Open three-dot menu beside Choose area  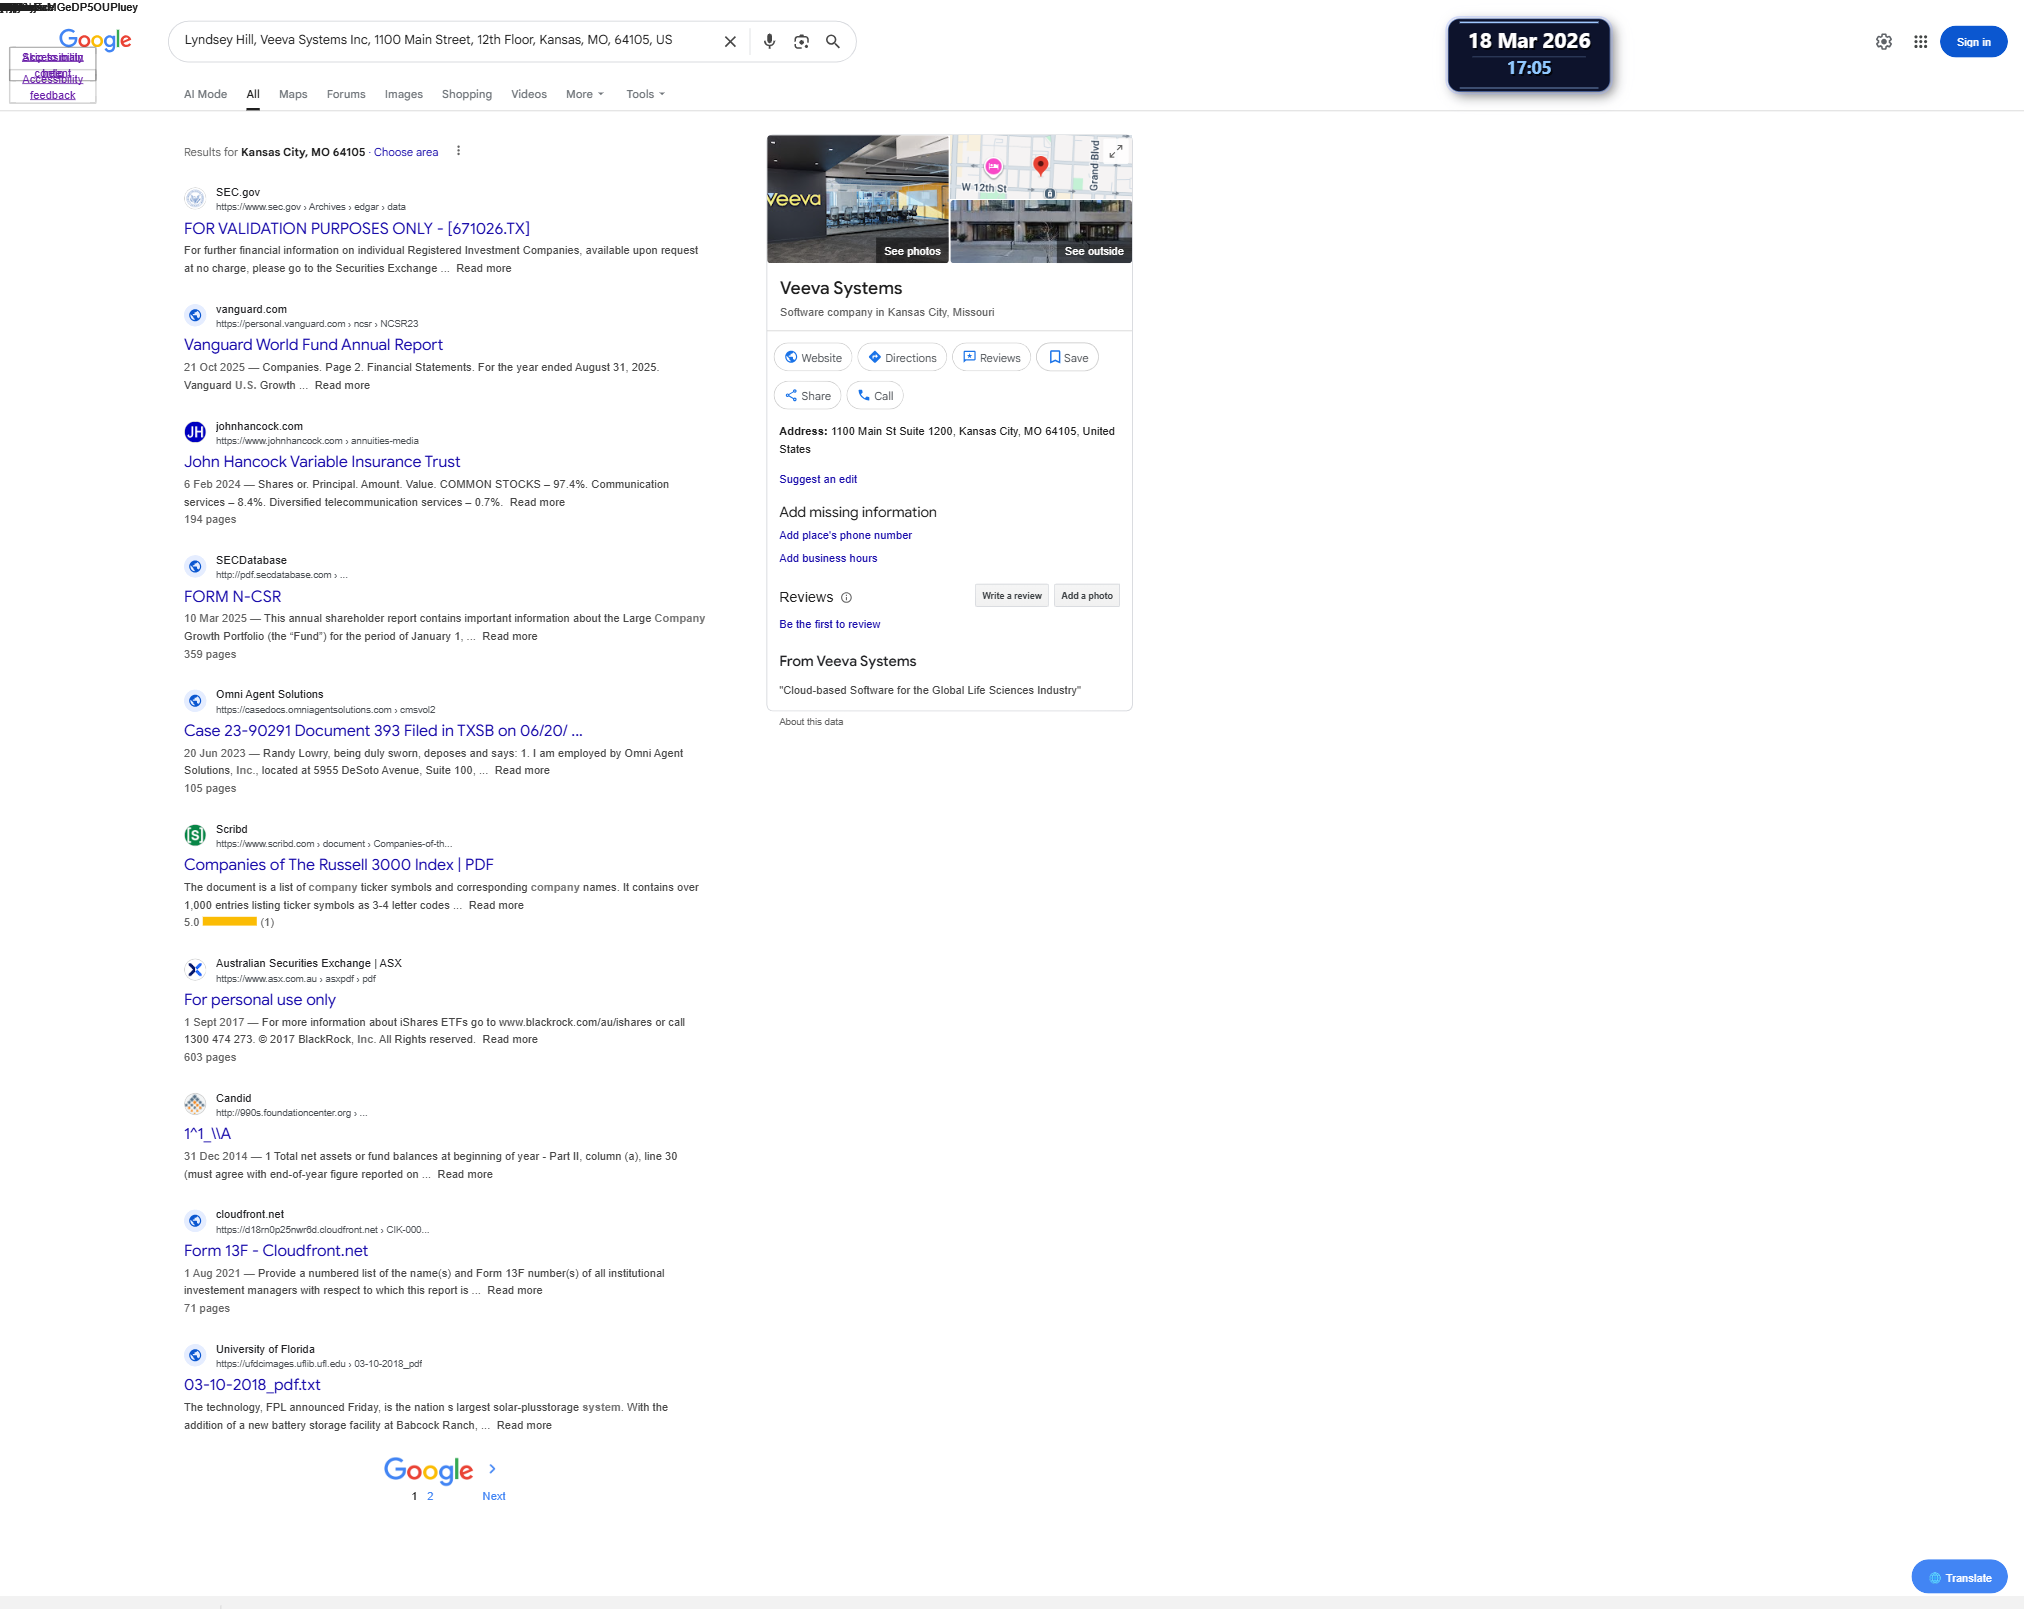[x=458, y=151]
